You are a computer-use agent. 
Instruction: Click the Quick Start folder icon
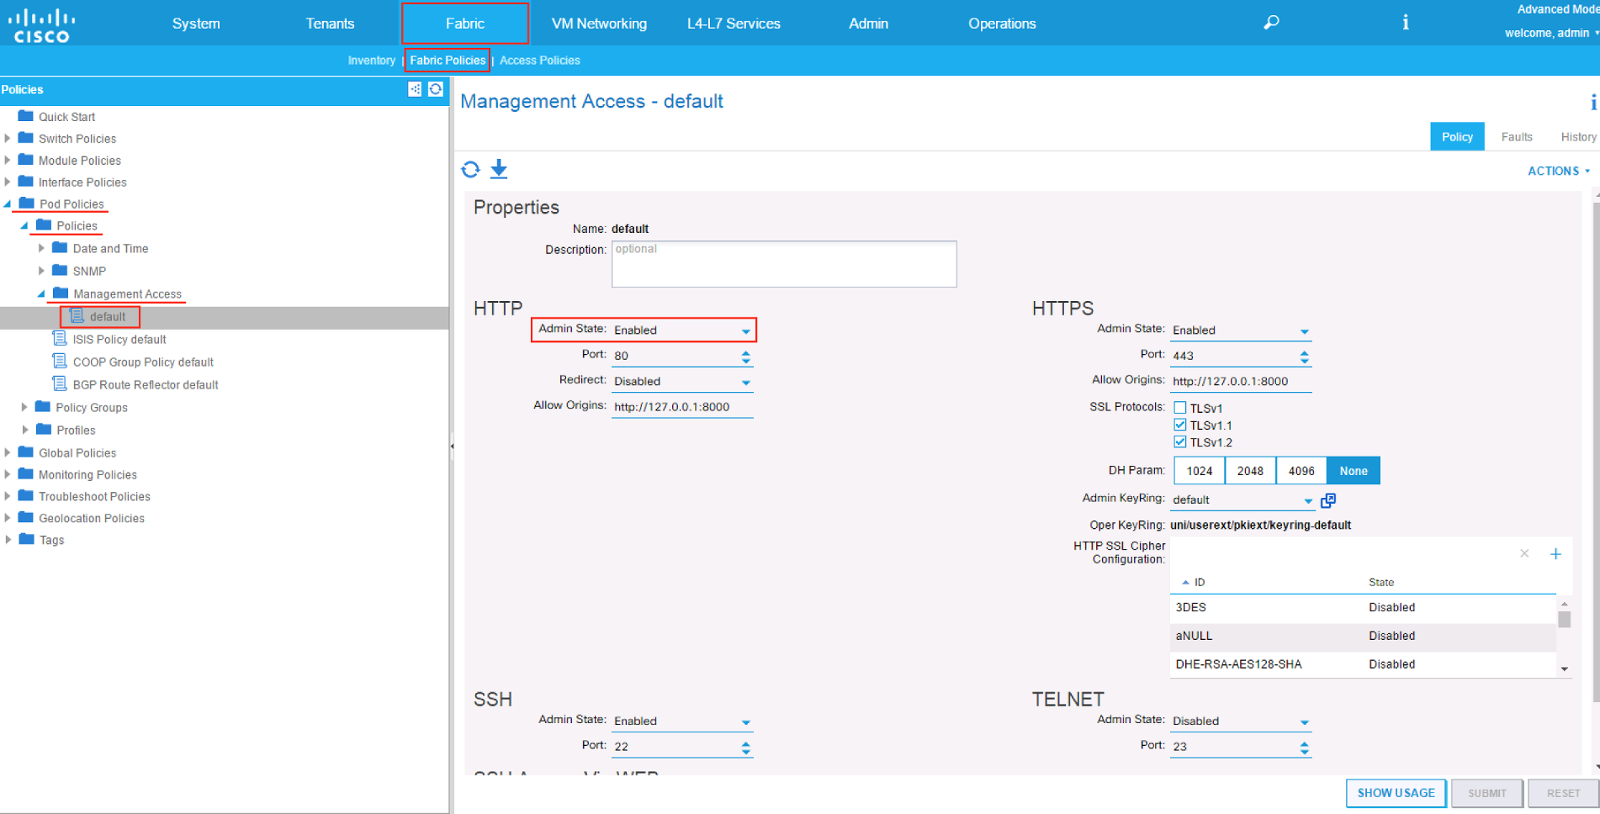pos(26,116)
